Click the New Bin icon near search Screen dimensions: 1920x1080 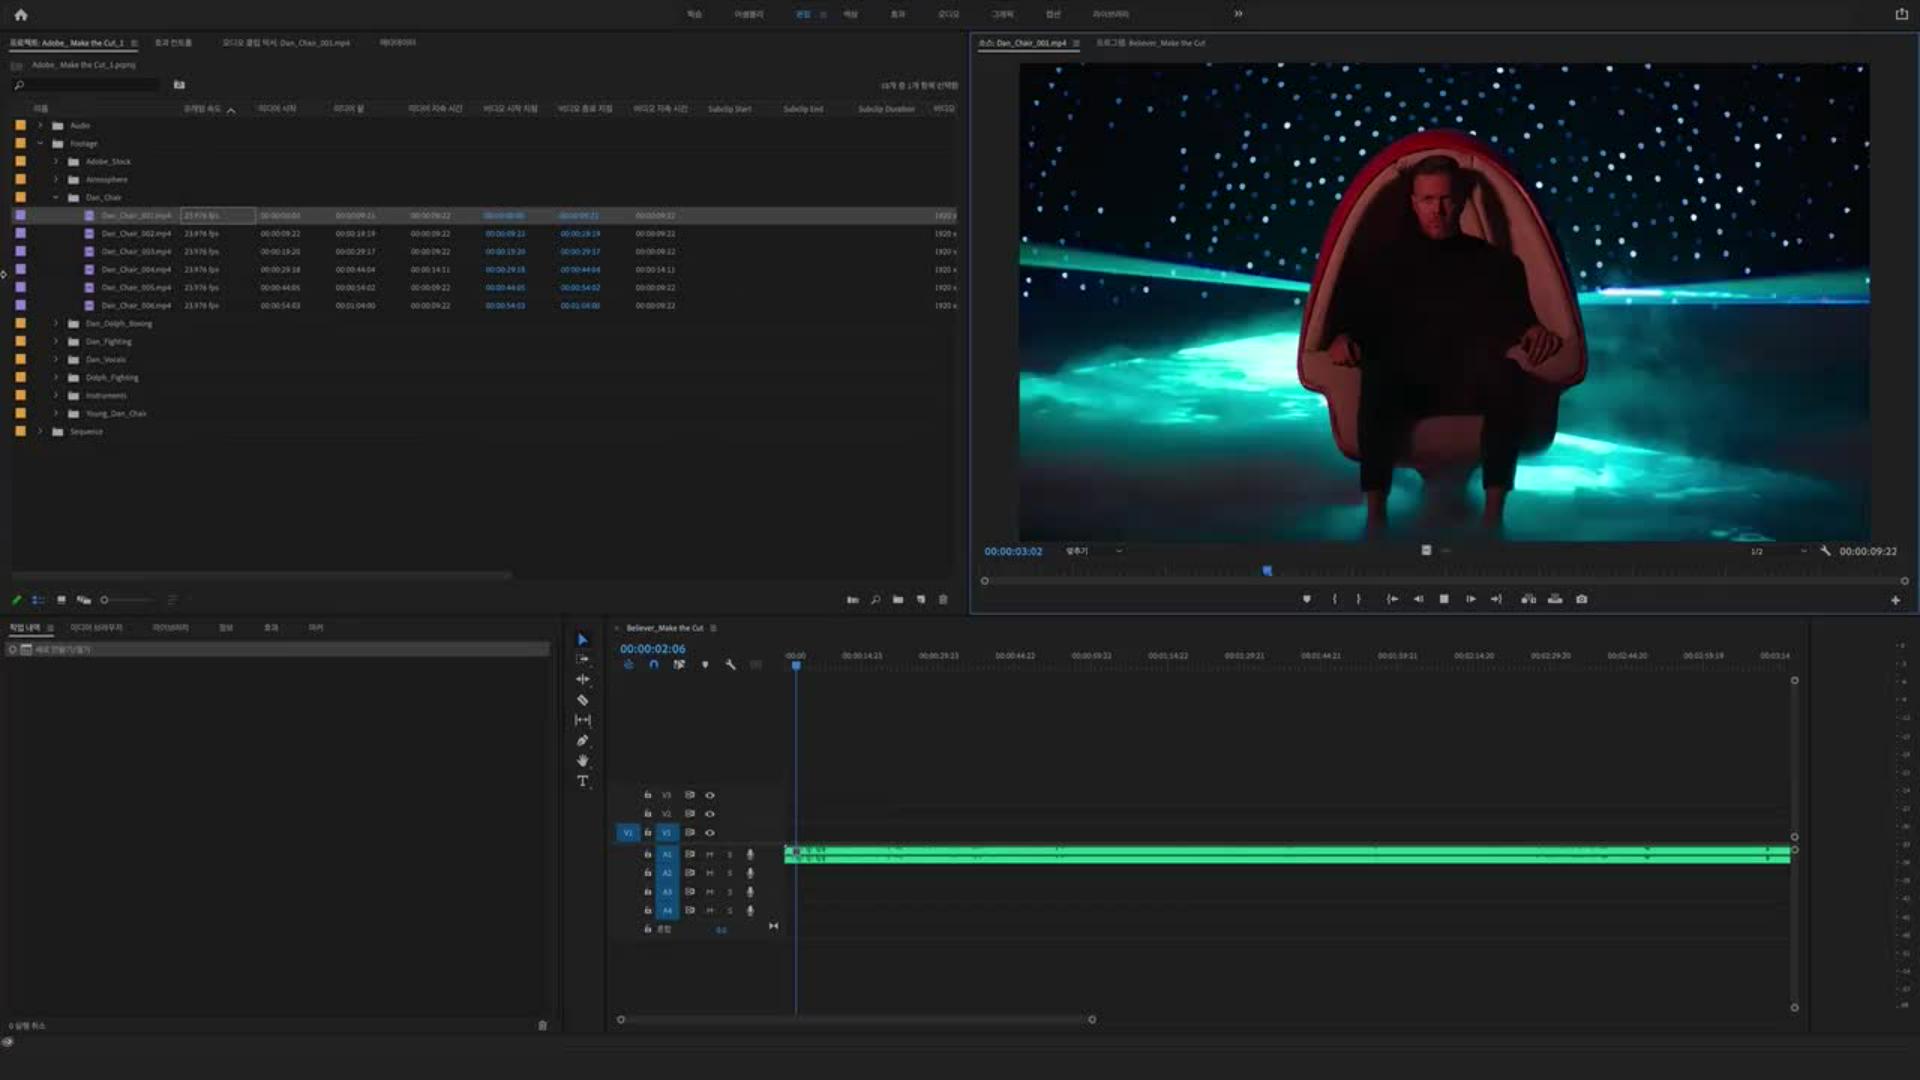click(x=179, y=85)
